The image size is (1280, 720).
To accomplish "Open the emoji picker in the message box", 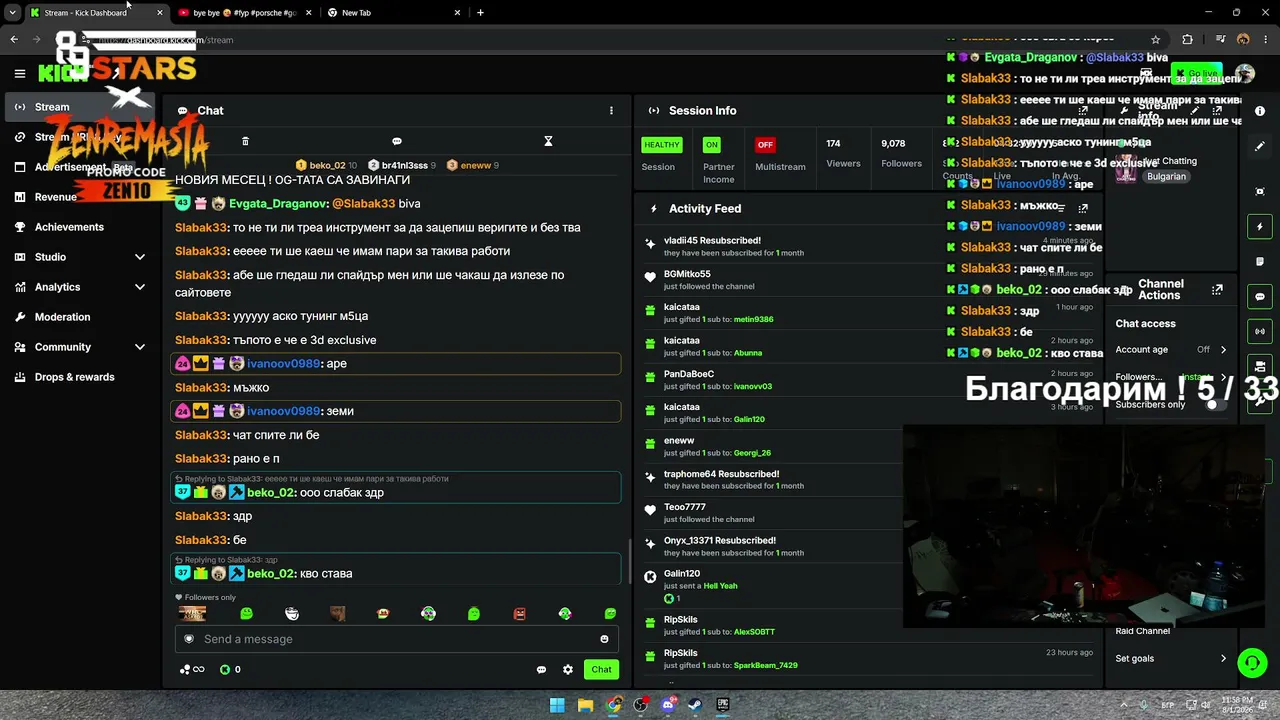I will (604, 639).
